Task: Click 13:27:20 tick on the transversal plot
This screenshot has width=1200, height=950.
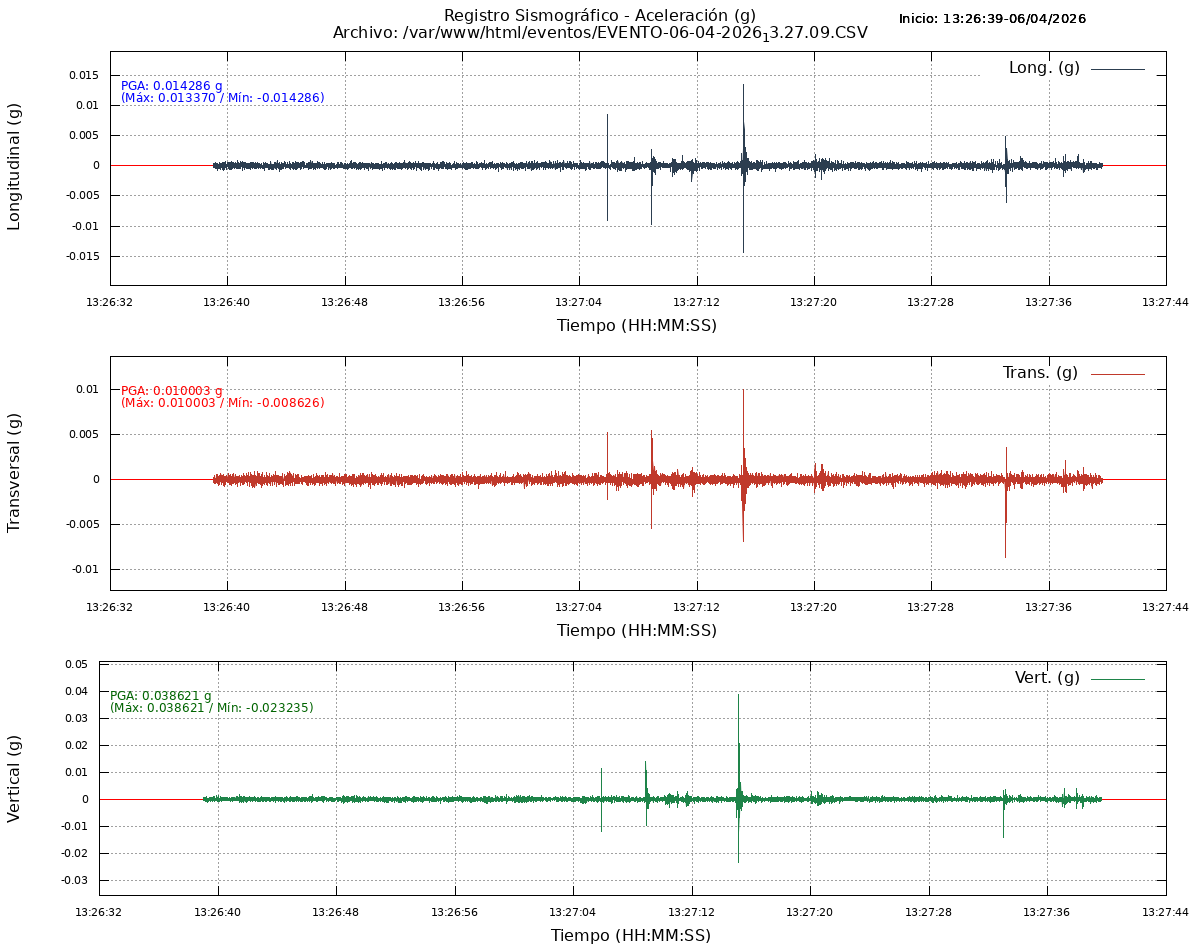Action: pos(813,607)
